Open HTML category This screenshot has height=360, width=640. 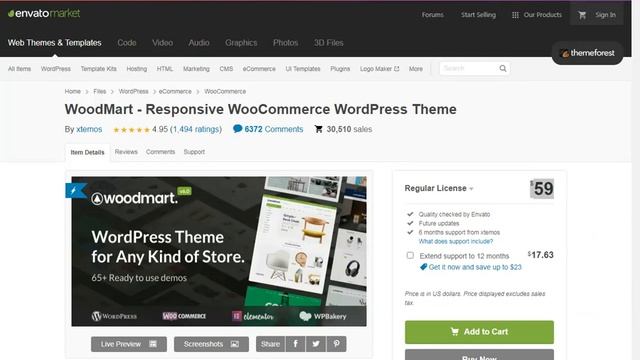pos(165,69)
